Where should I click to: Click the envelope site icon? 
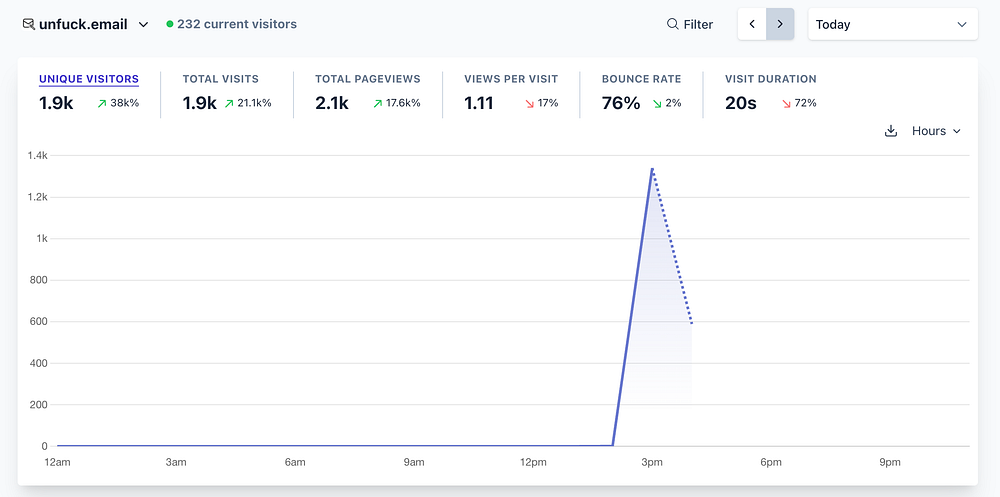28,24
